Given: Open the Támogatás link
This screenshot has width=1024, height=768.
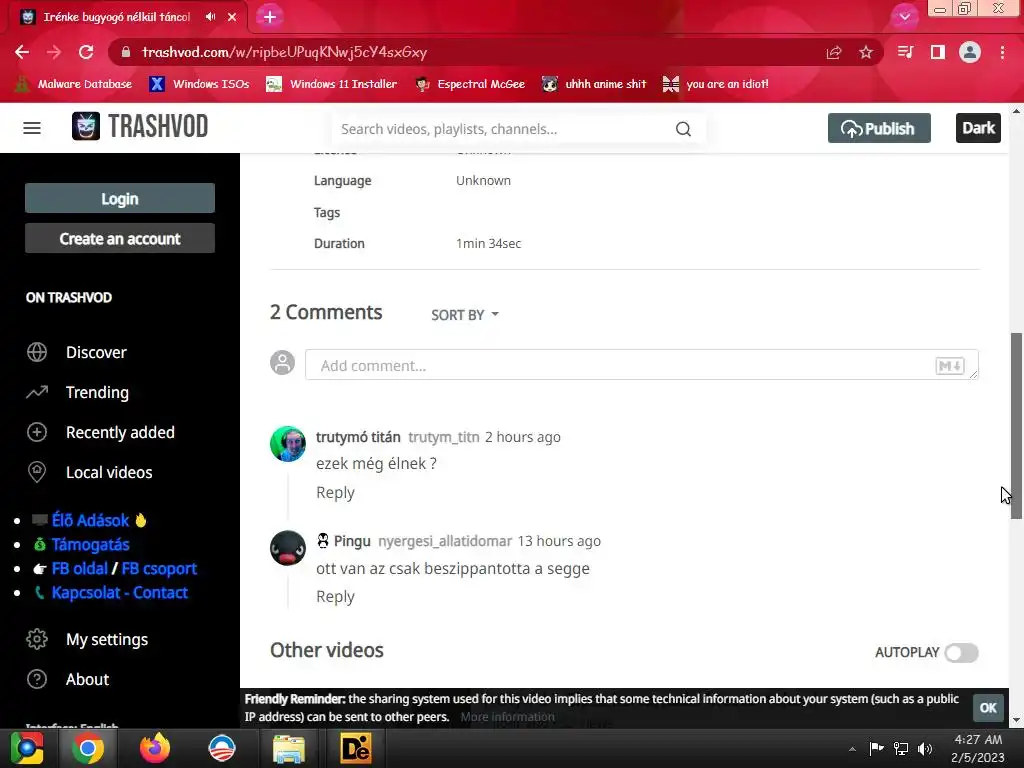Looking at the screenshot, I should coord(90,545).
